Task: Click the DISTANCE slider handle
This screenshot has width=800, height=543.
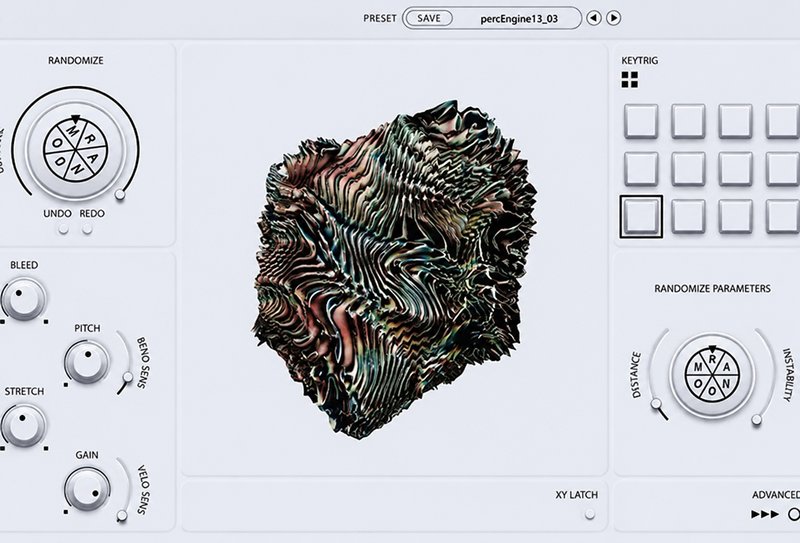Action: 656,404
